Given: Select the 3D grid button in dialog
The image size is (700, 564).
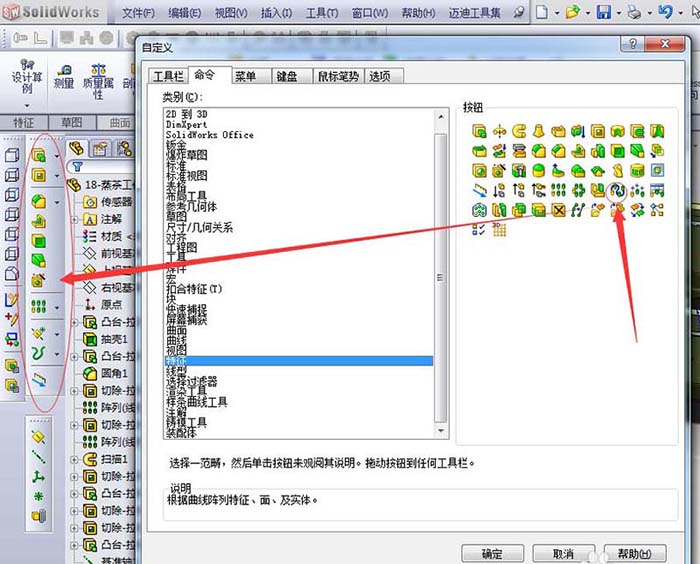Looking at the screenshot, I should [499, 229].
